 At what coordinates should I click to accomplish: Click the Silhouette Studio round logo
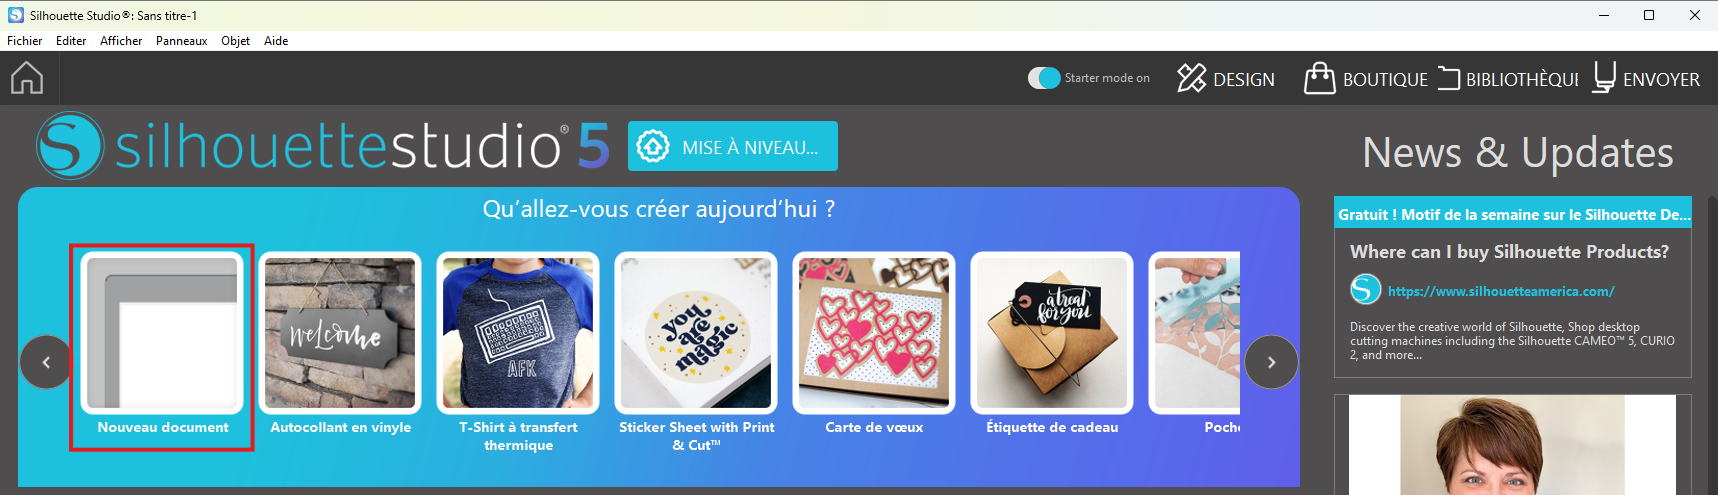(70, 146)
